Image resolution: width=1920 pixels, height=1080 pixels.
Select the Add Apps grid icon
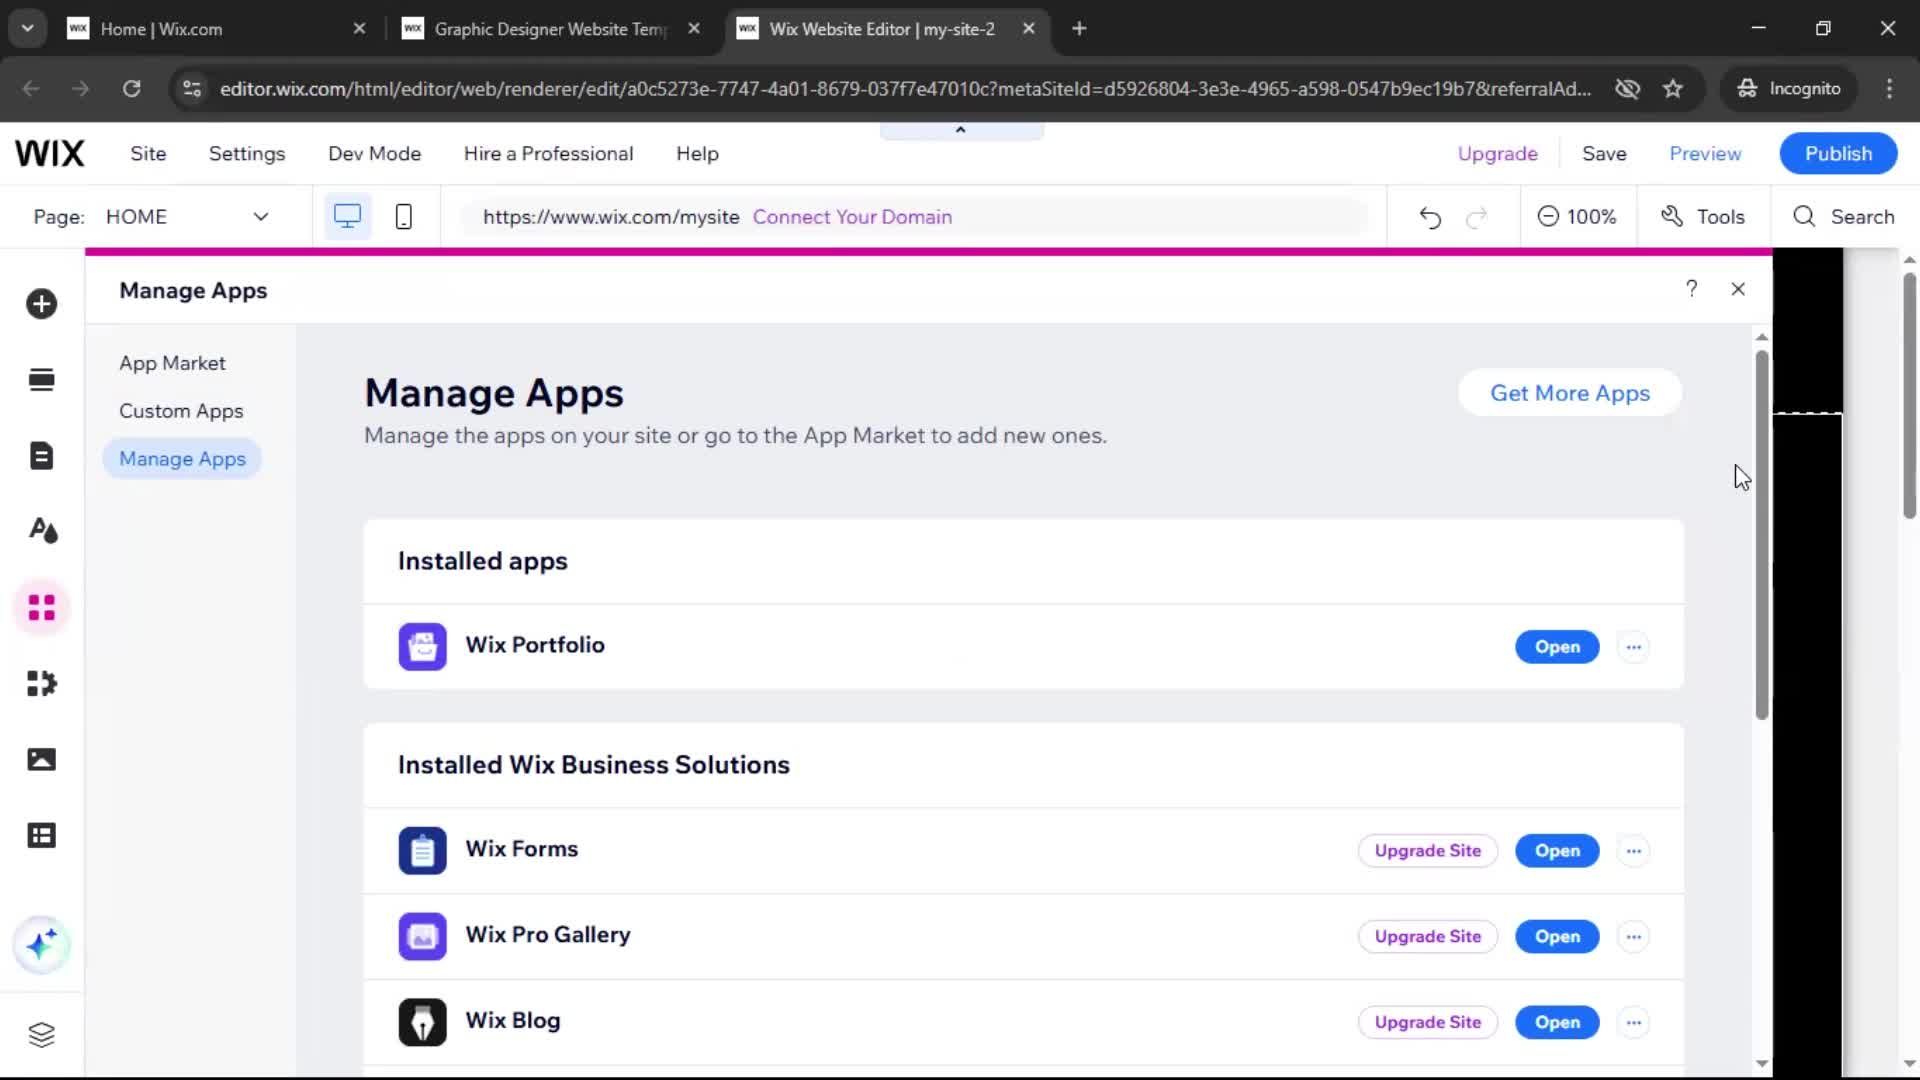41,607
